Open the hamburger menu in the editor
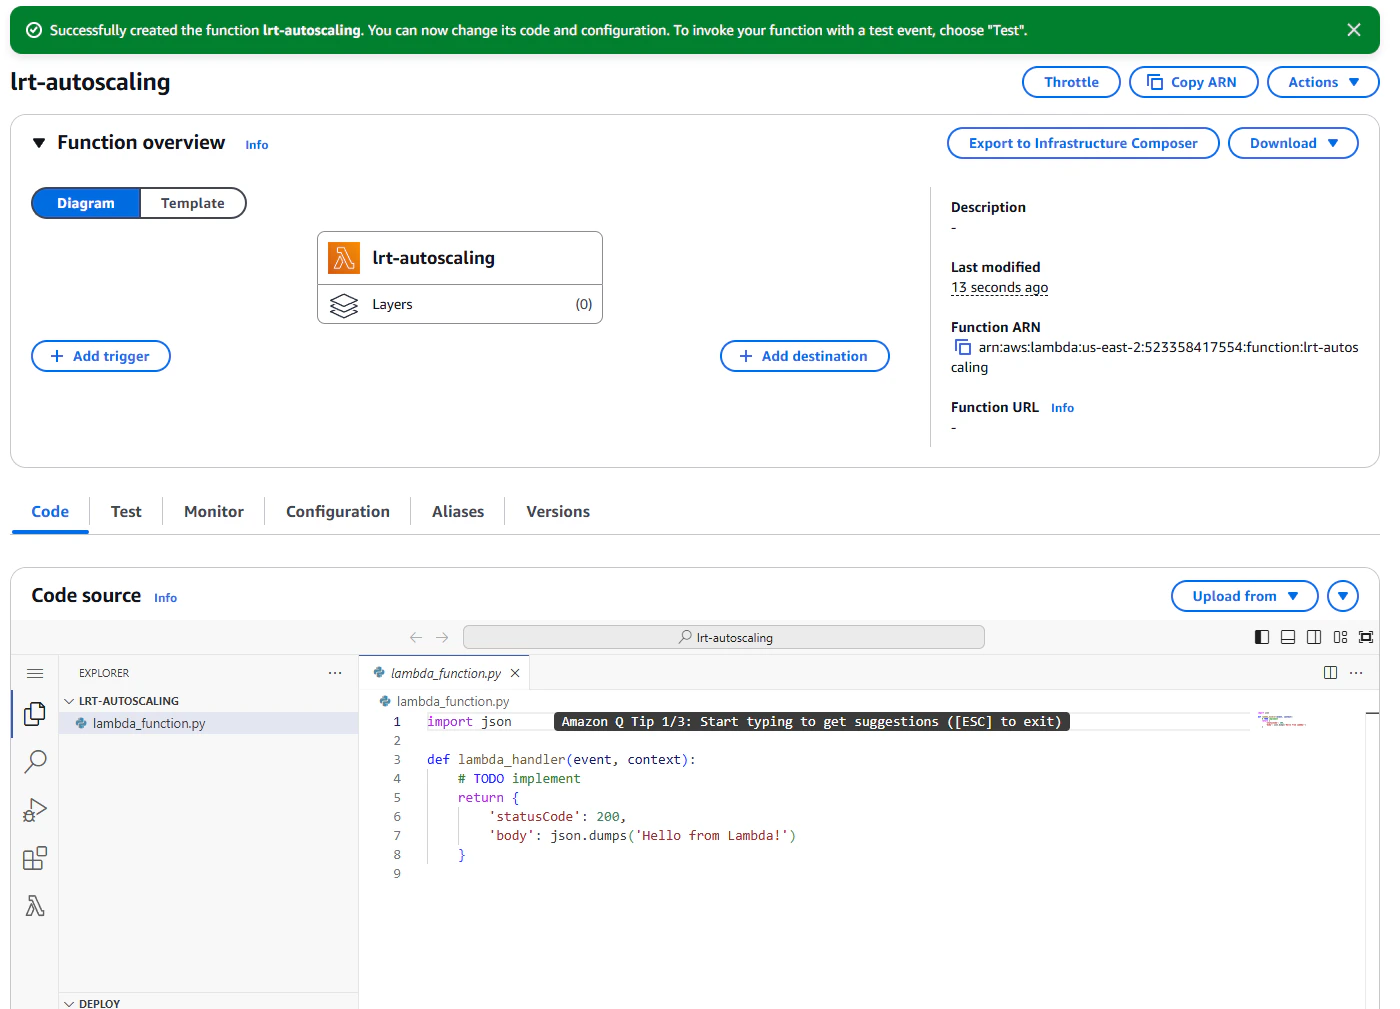The width and height of the screenshot is (1400, 1009). click(x=35, y=673)
